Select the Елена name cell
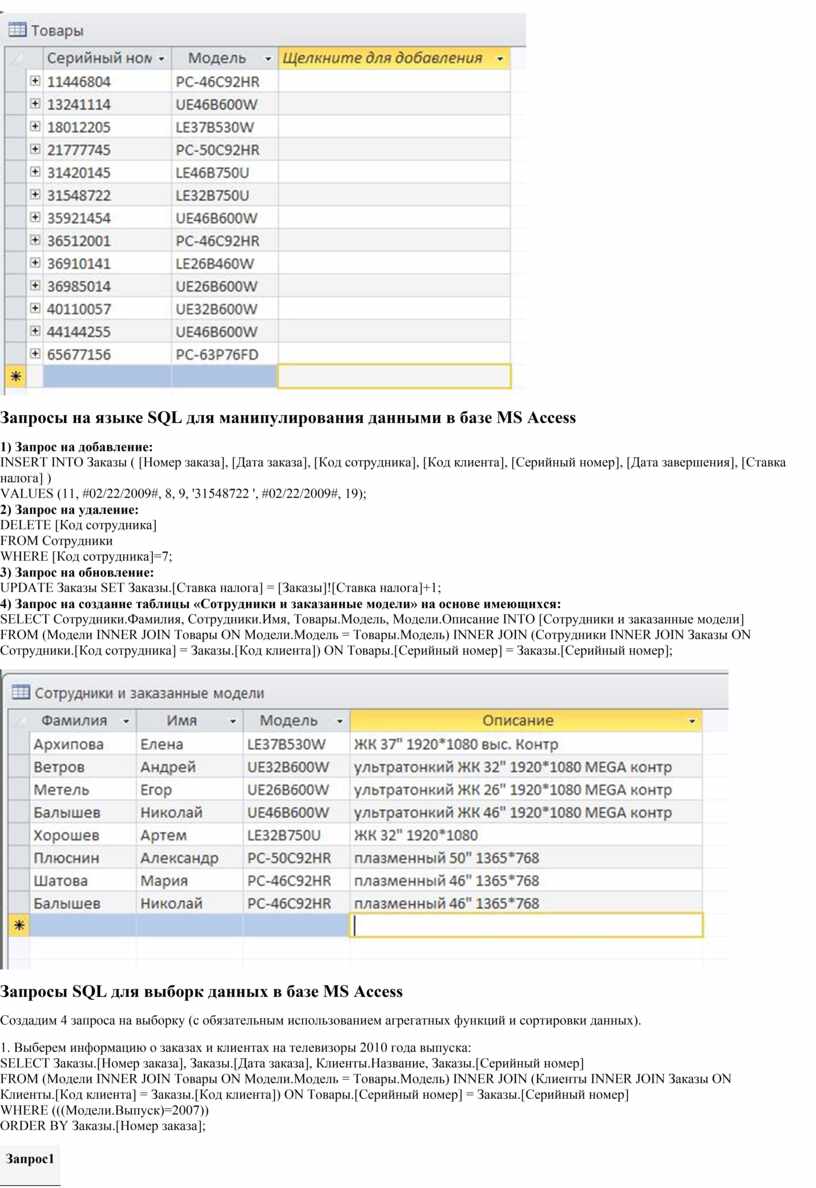 point(189,744)
